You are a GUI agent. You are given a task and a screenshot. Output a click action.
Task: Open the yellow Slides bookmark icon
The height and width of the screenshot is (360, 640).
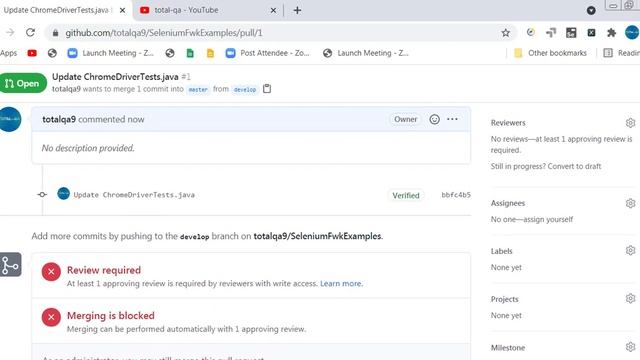(x=210, y=53)
